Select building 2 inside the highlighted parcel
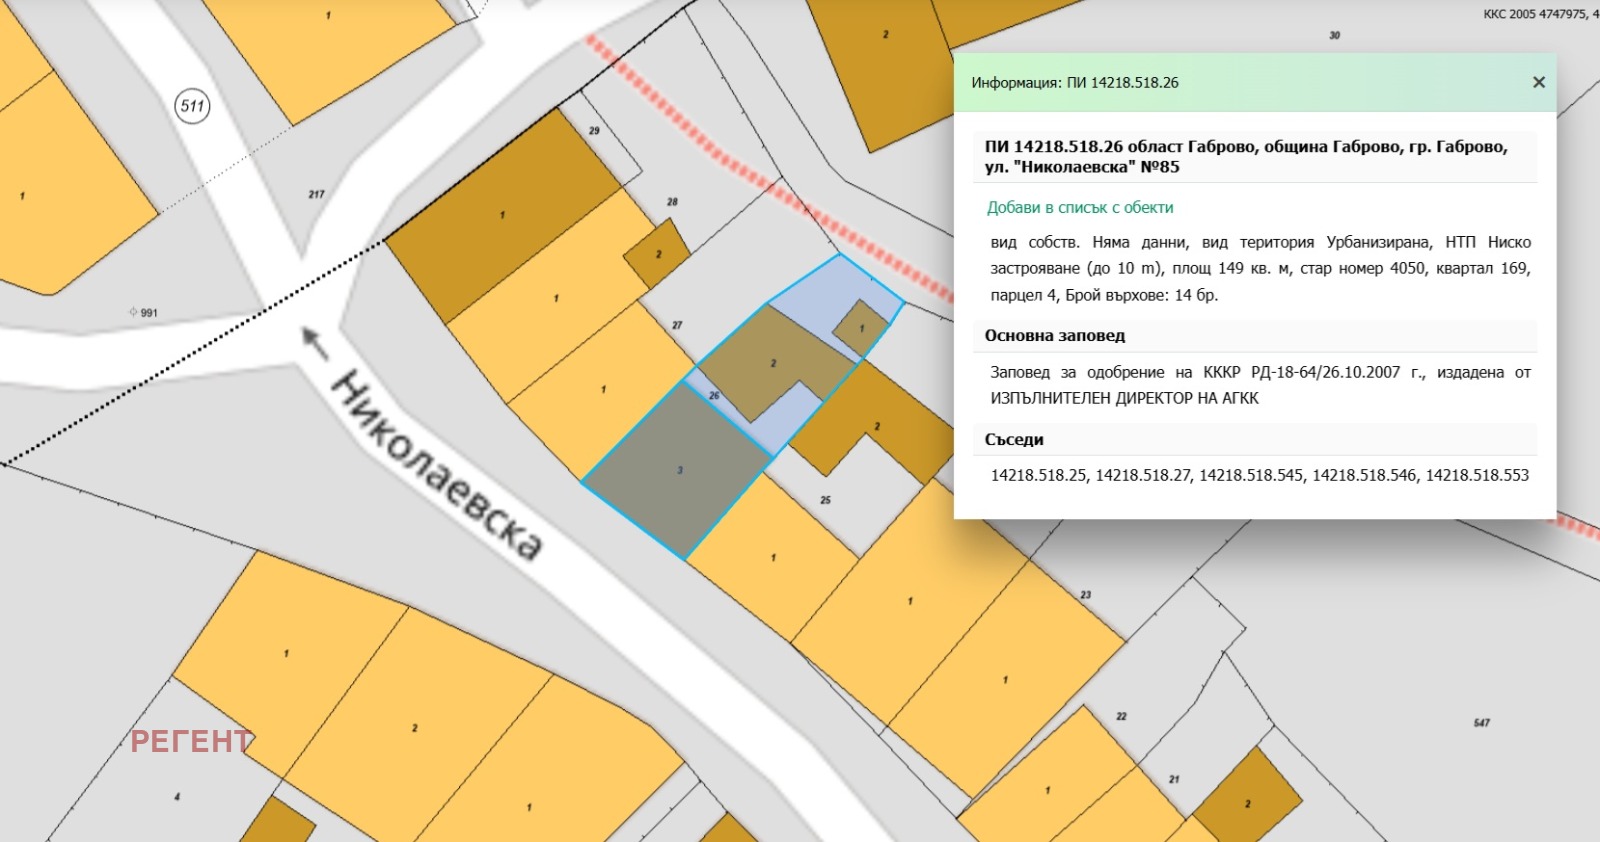The image size is (1600, 842). point(773,363)
